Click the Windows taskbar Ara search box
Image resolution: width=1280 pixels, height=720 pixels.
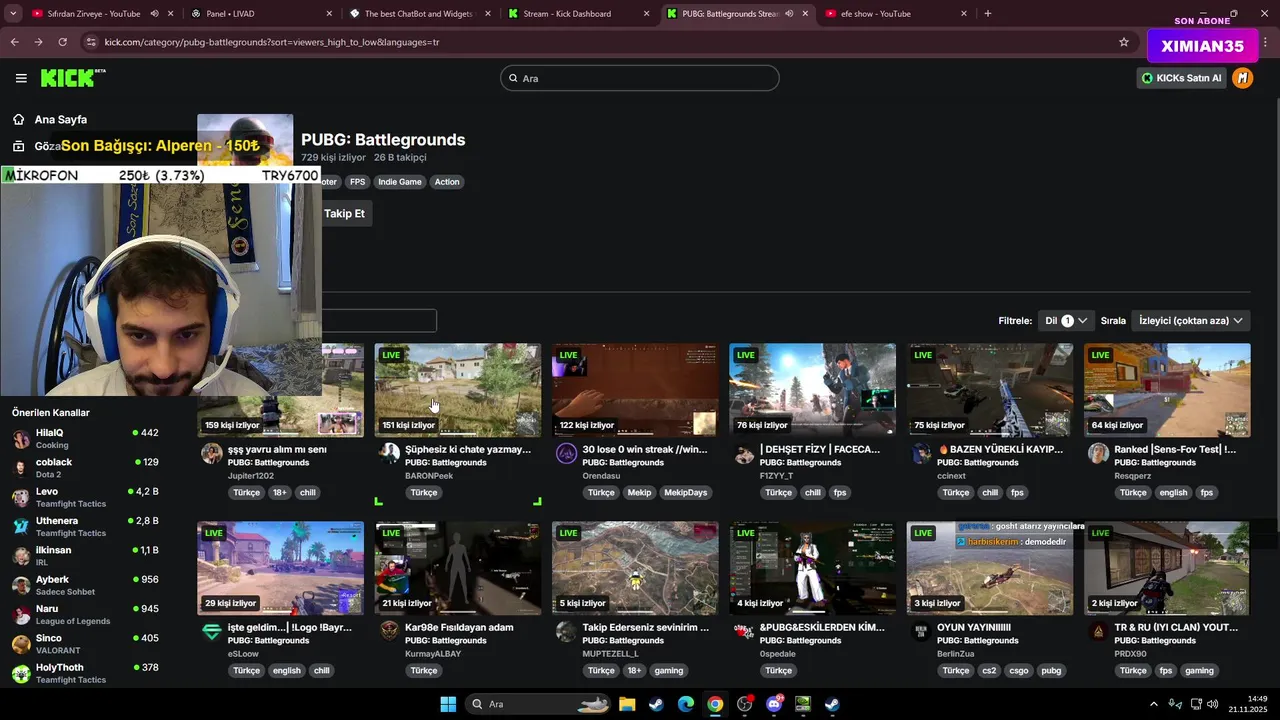539,704
